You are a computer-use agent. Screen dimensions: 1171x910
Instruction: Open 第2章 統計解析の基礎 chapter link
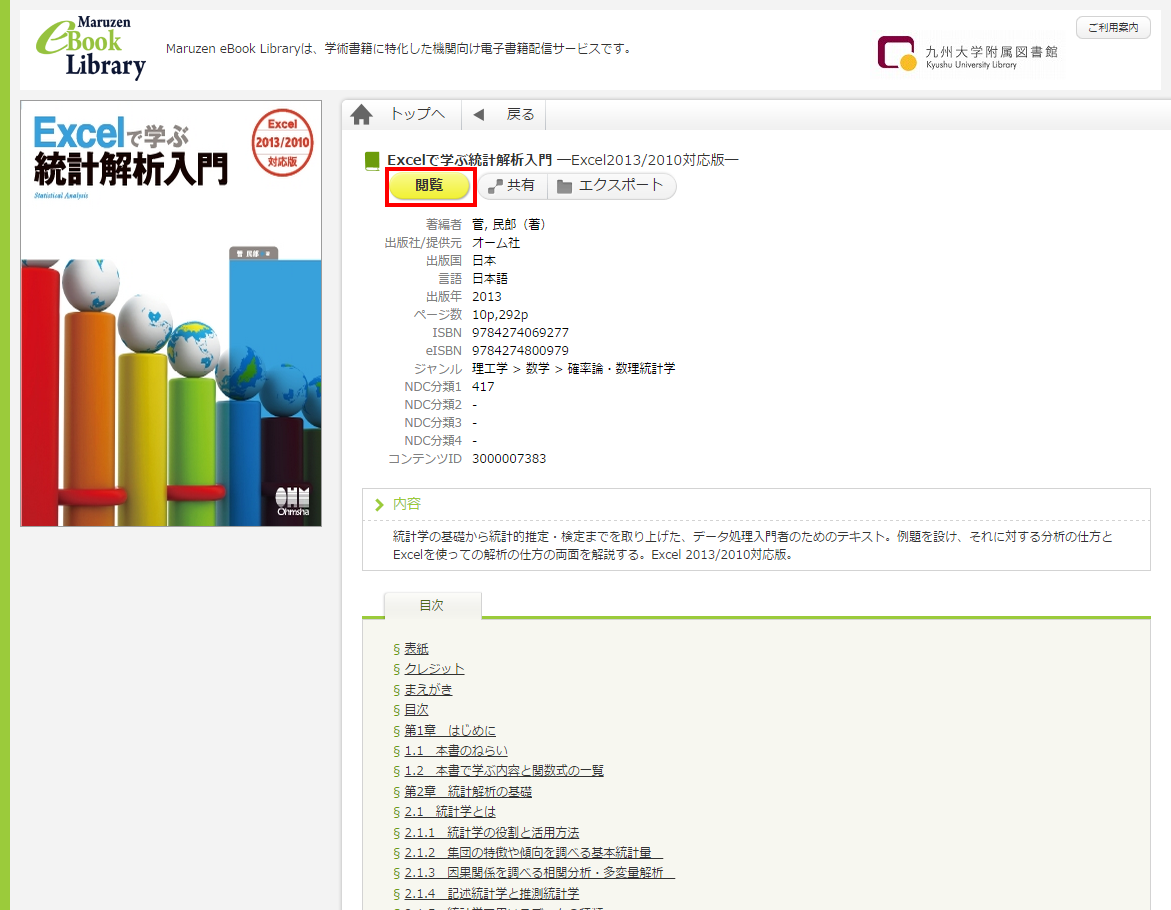tap(468, 791)
